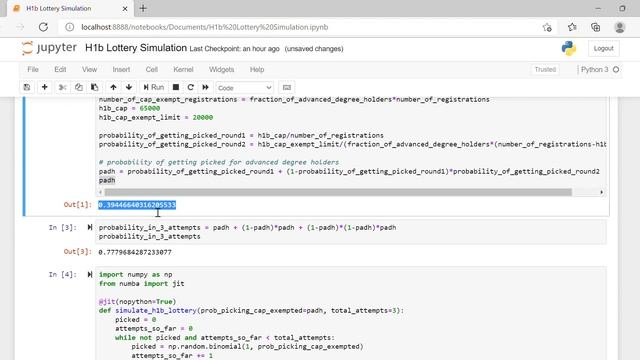Click into the probability_in_3_attempts code cell

pyautogui.click(x=351, y=232)
